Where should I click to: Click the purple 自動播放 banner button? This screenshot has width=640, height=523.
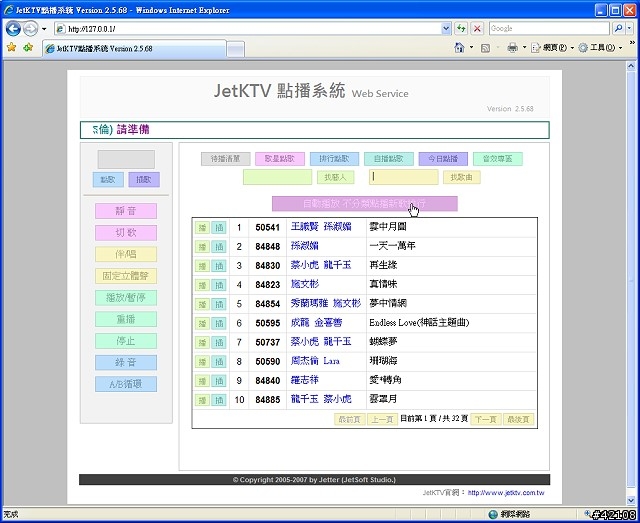pyautogui.click(x=364, y=204)
